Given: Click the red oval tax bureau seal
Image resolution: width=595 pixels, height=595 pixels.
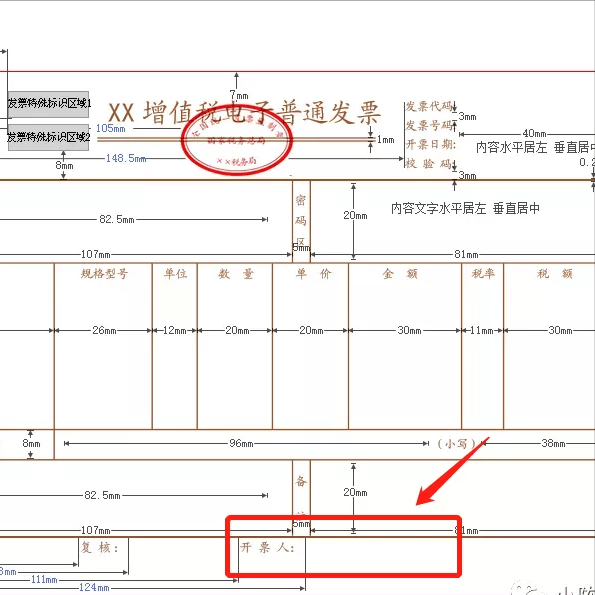Looking at the screenshot, I should [237, 140].
